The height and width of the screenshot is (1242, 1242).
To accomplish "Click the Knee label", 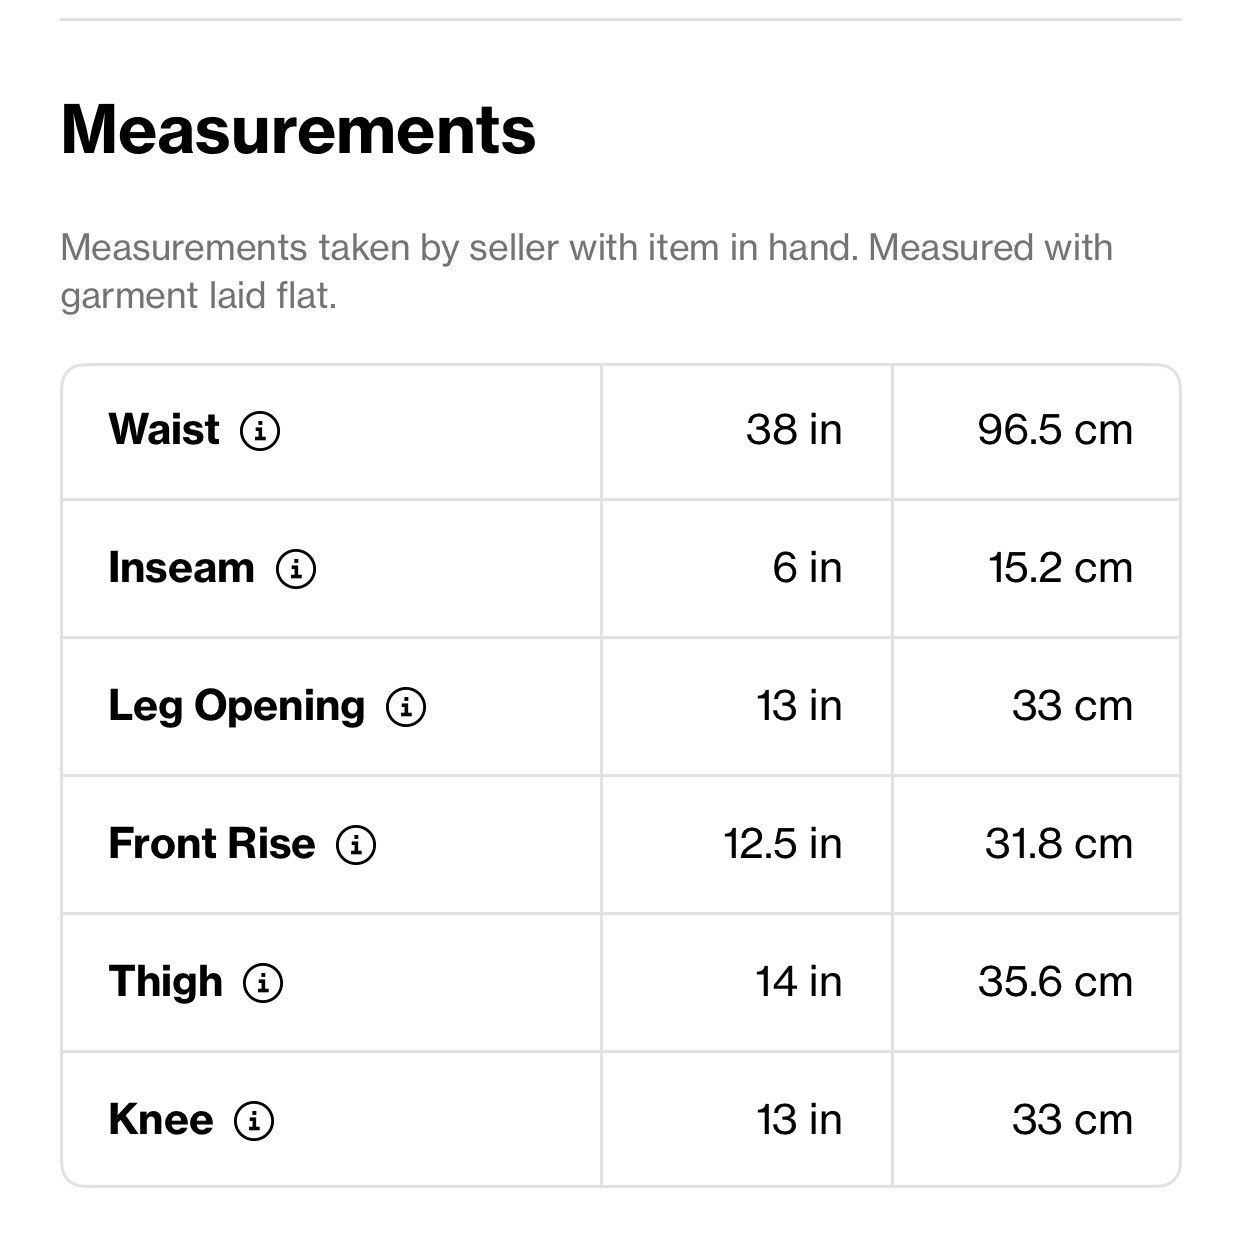I will tap(161, 1120).
